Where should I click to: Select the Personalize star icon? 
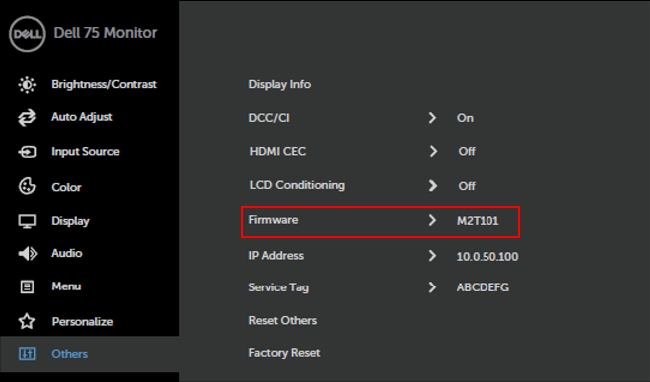click(27, 321)
